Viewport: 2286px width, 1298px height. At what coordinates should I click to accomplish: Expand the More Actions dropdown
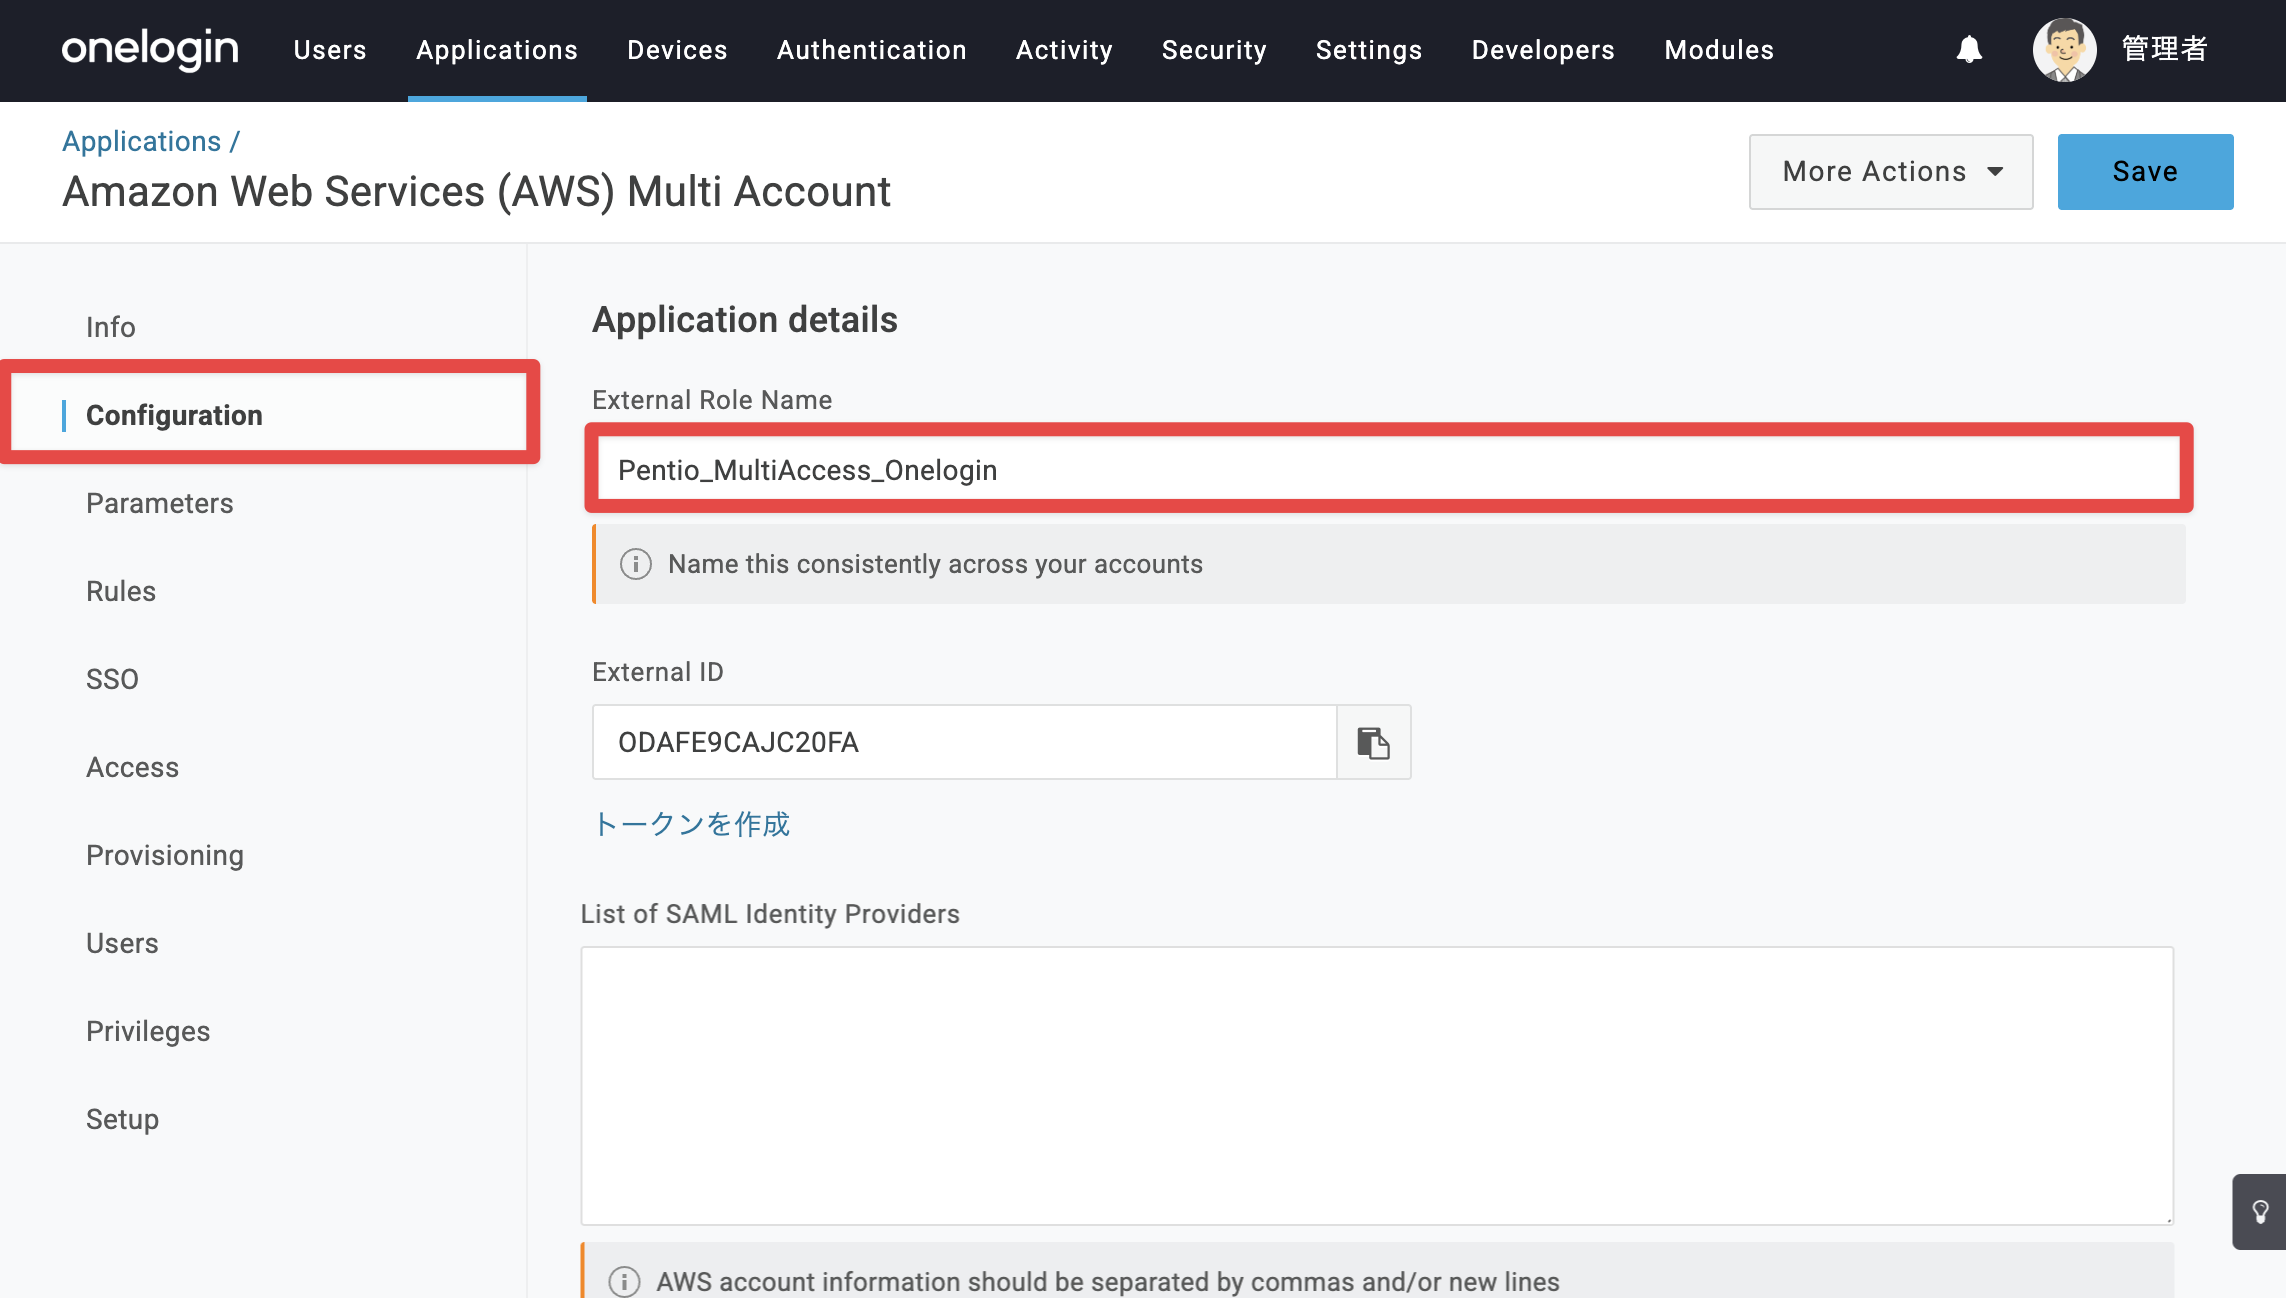(1891, 172)
